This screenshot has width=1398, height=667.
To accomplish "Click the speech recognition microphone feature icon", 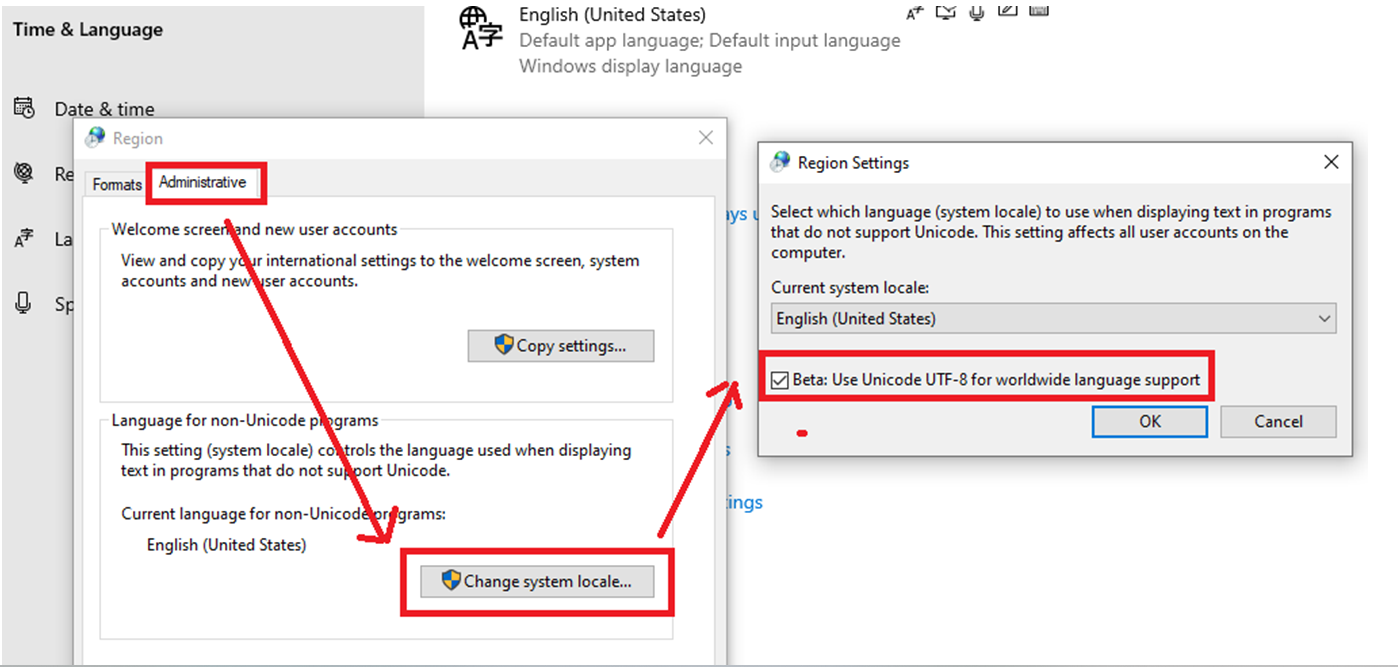I will tap(976, 12).
